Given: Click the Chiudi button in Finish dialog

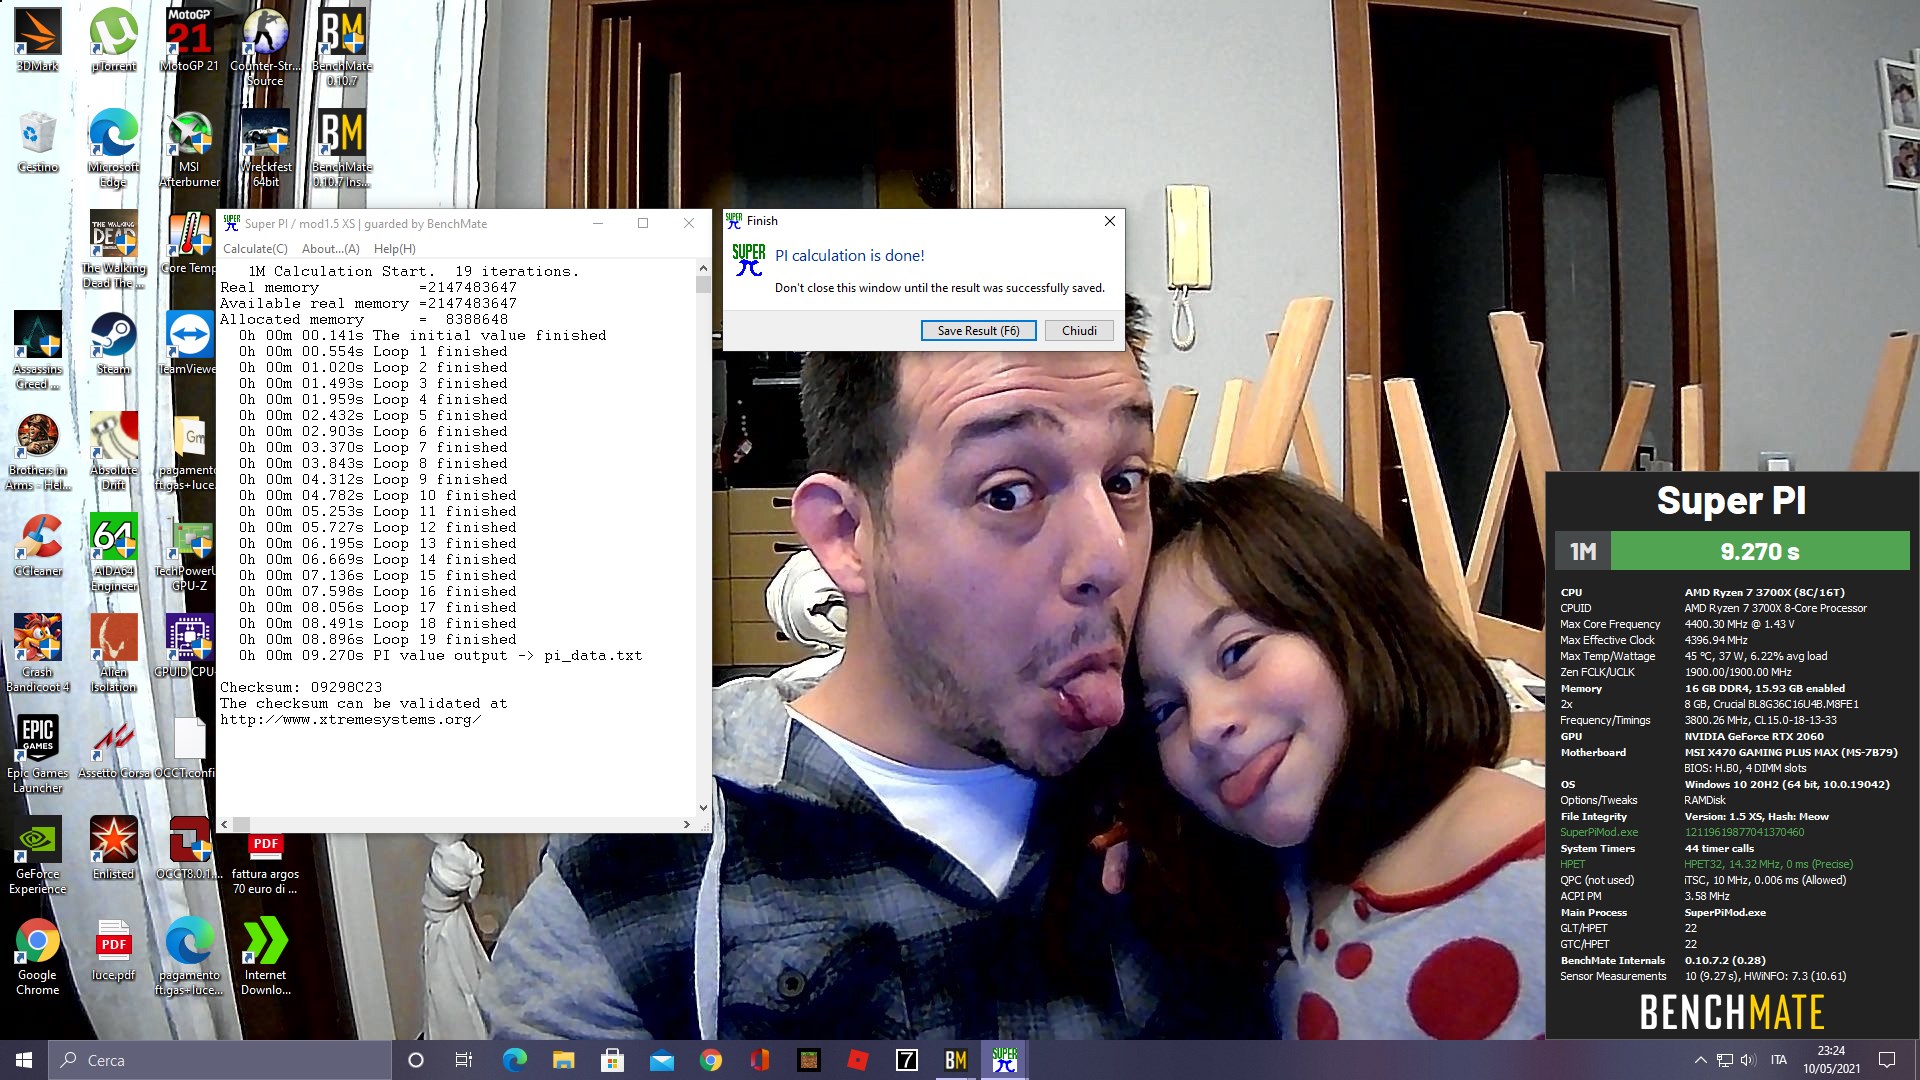Looking at the screenshot, I should click(x=1079, y=331).
